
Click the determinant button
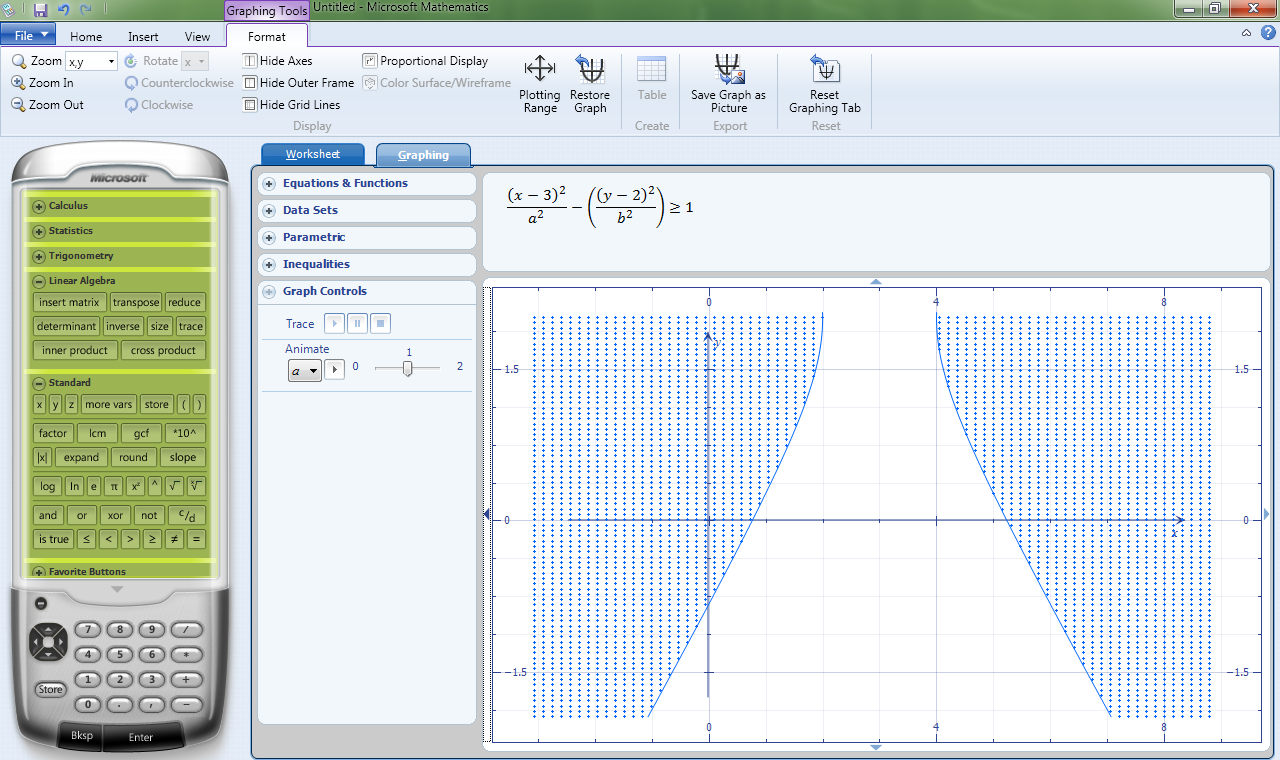click(67, 326)
